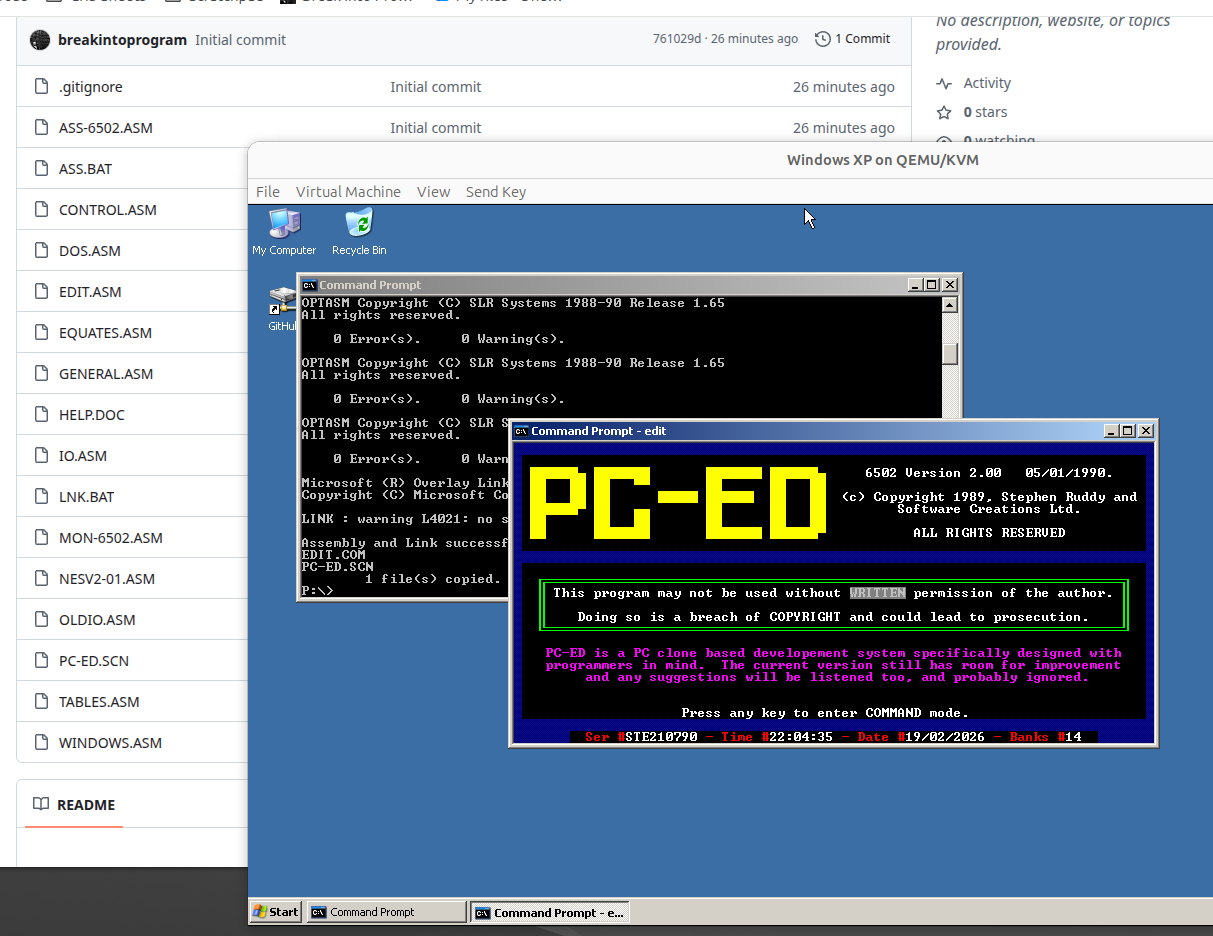This screenshot has width=1213, height=936.
Task: Open the View menu
Action: pos(433,192)
